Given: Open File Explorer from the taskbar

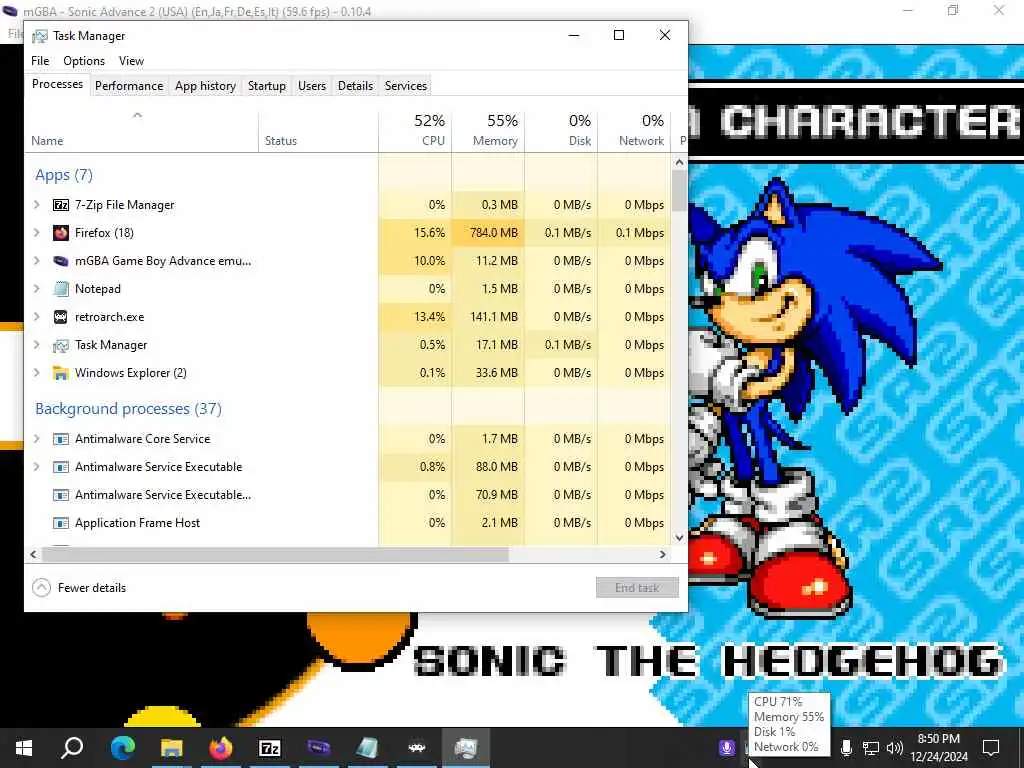Looking at the screenshot, I should coord(171,748).
